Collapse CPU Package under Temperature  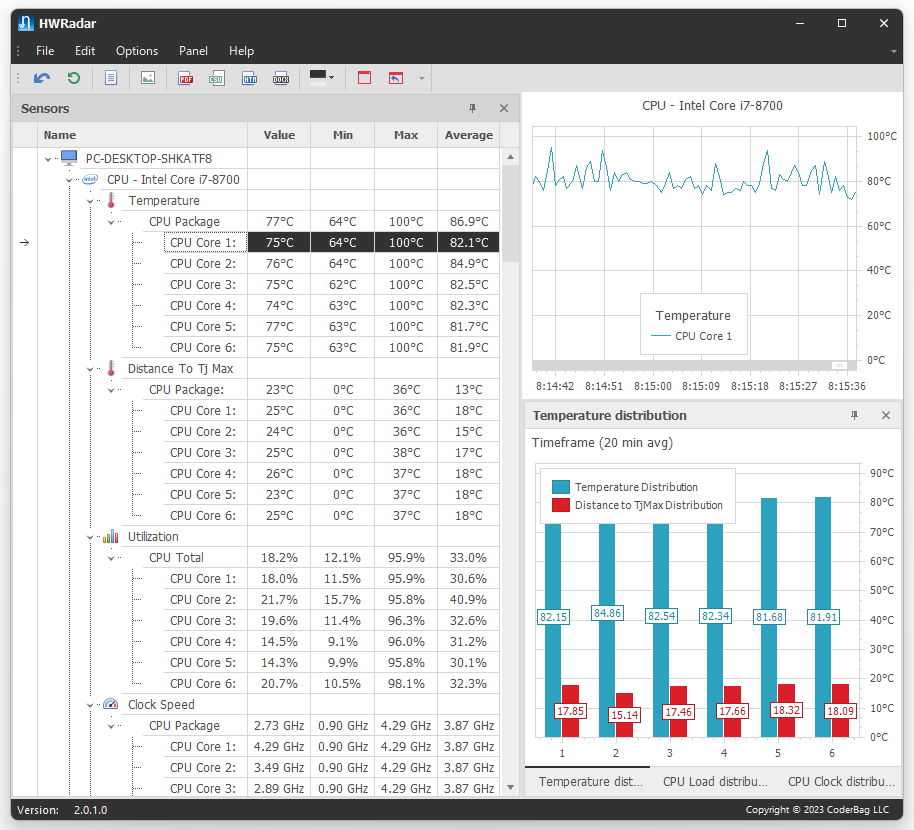[x=111, y=222]
